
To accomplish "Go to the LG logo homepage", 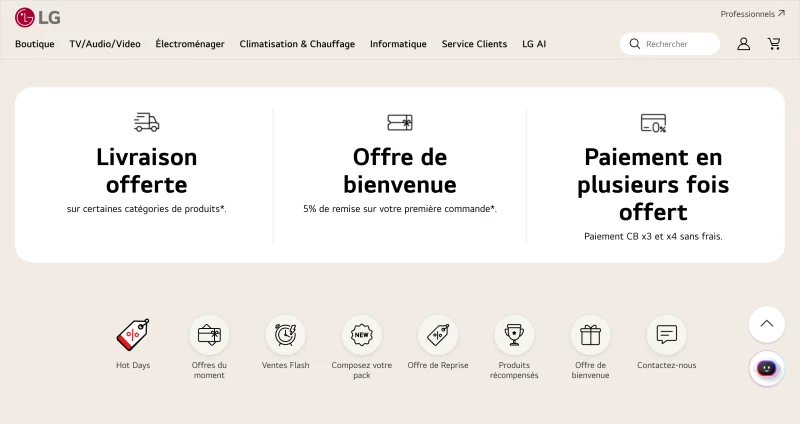I will tap(38, 17).
